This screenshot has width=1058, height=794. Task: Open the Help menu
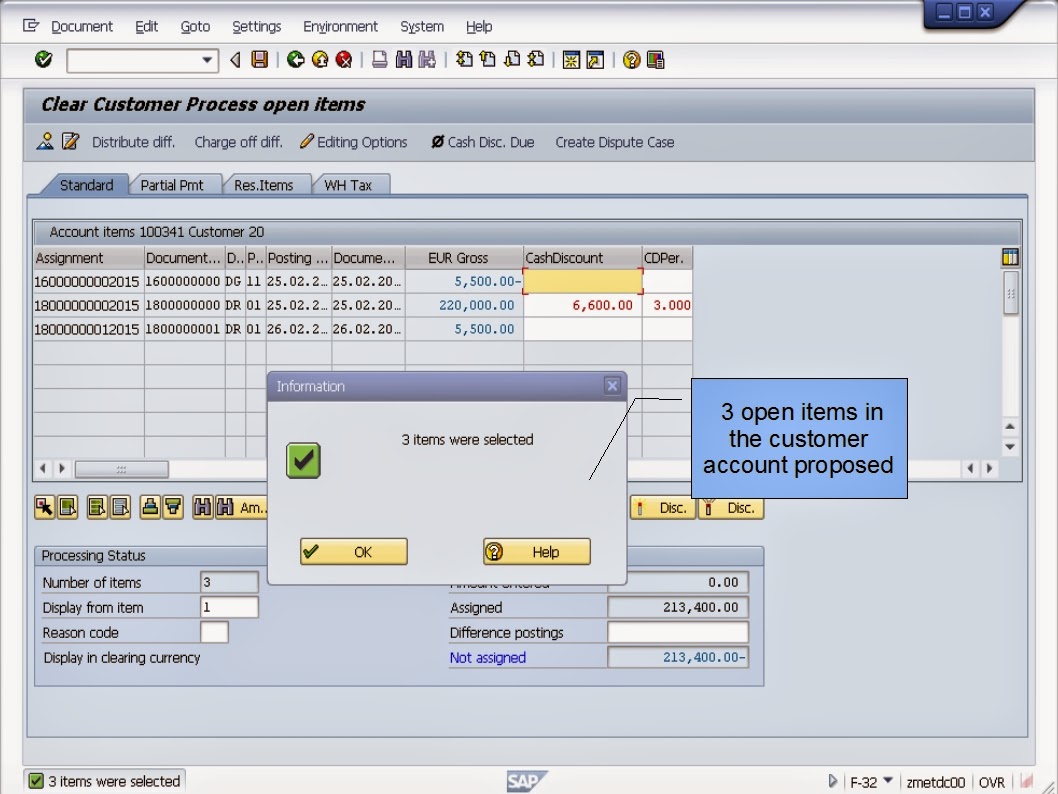point(479,26)
